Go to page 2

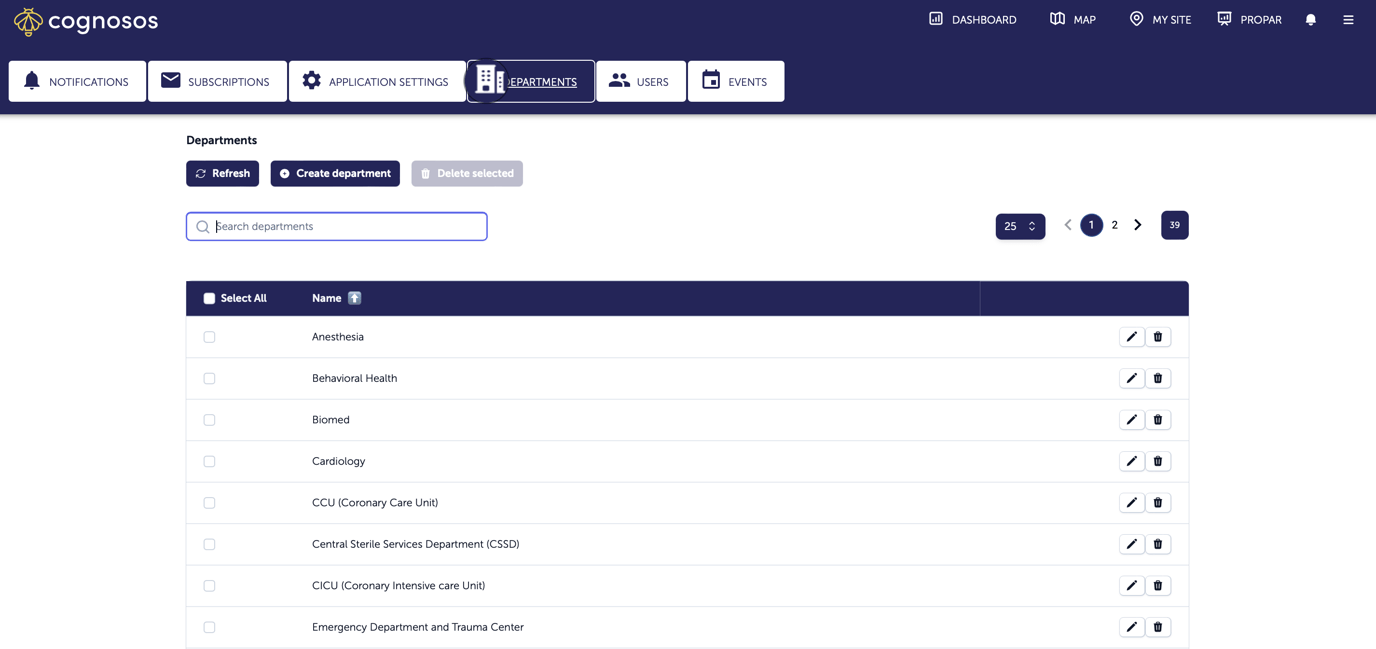(x=1114, y=225)
